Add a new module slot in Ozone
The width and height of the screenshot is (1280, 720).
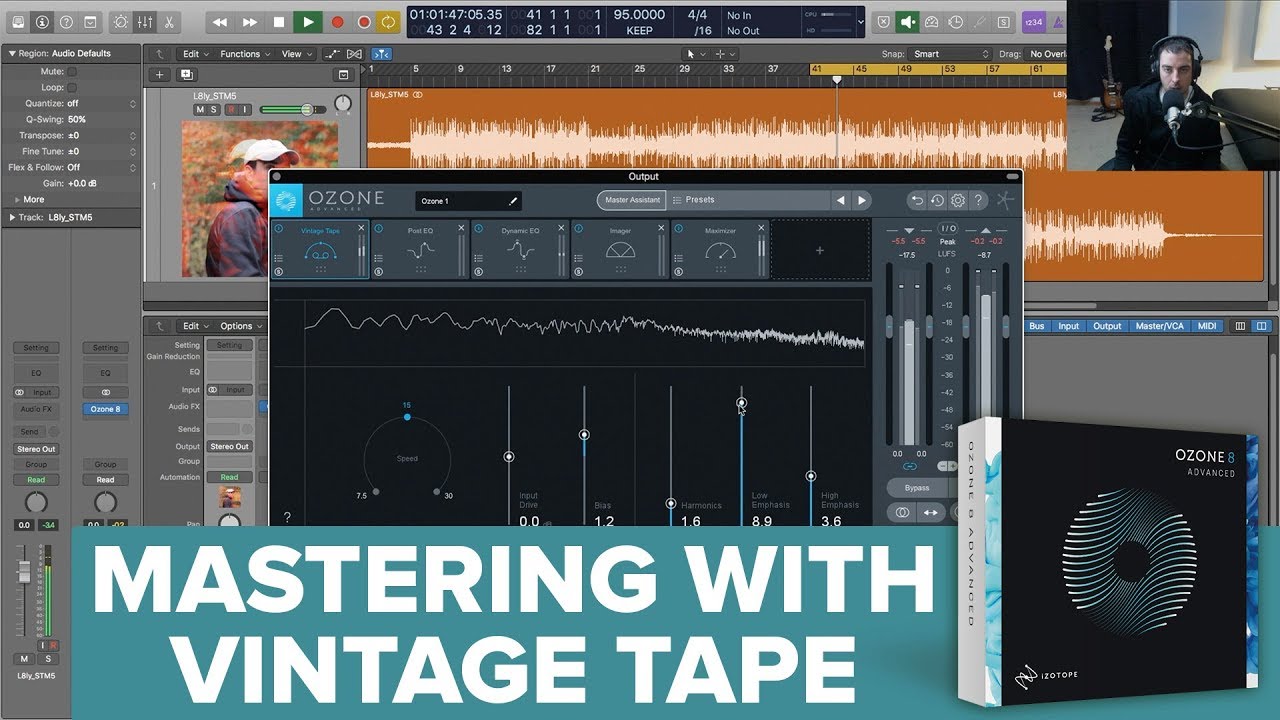pos(819,250)
